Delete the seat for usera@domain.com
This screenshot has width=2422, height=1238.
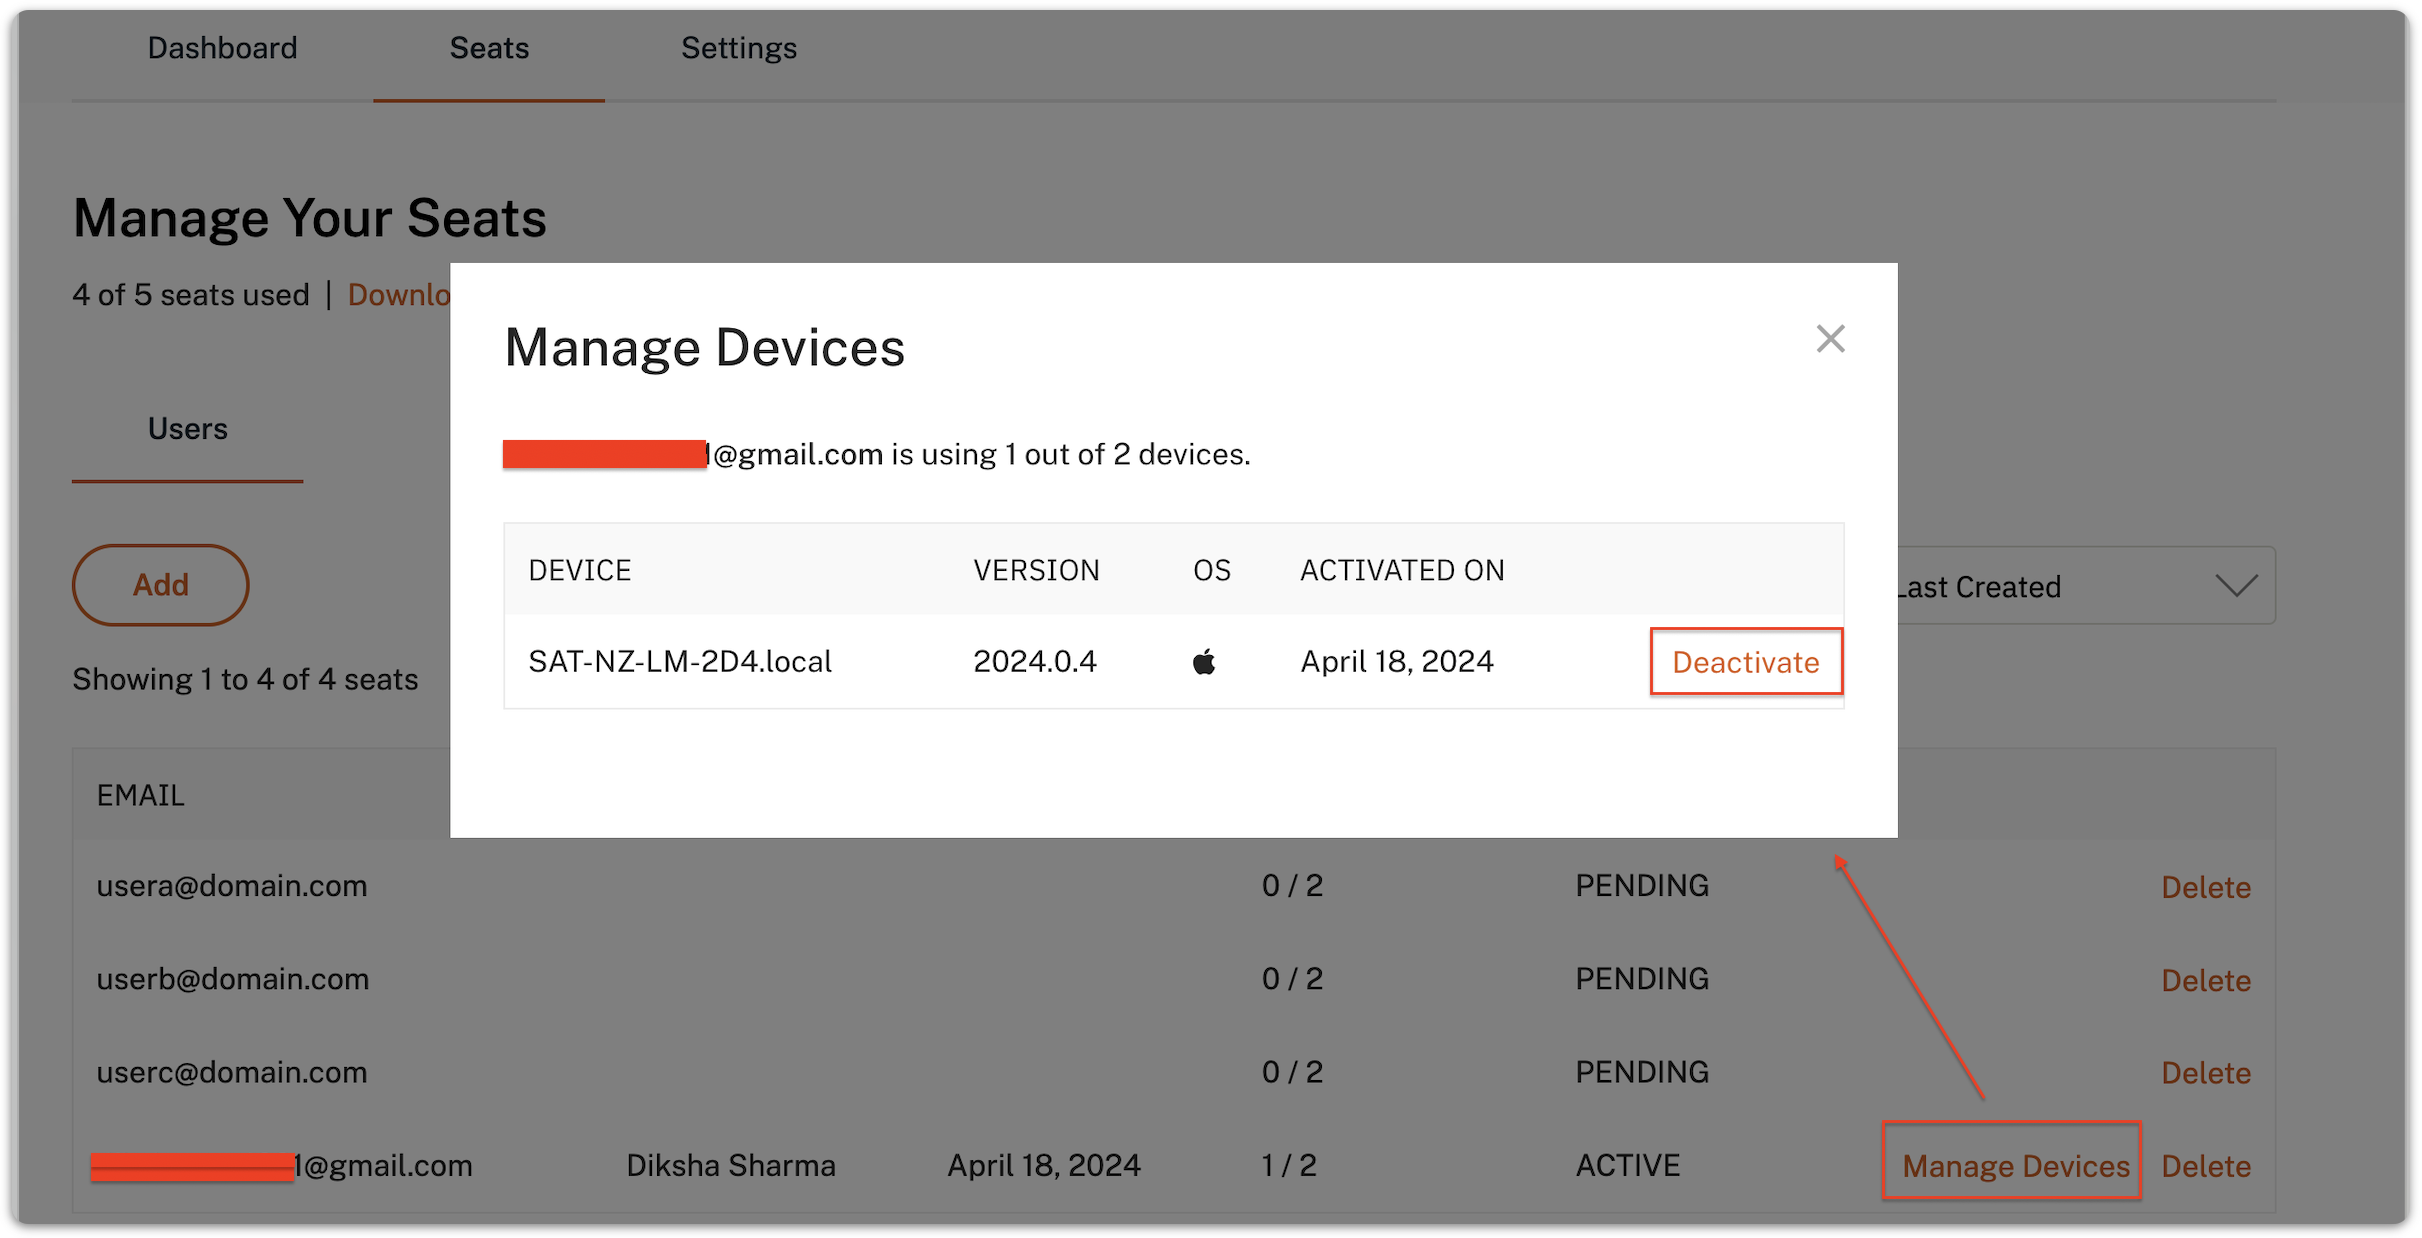click(x=2206, y=886)
